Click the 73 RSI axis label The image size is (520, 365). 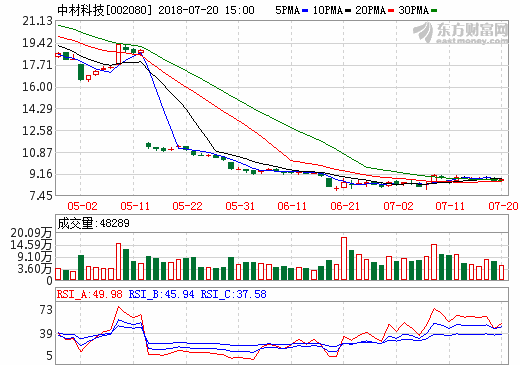[46, 310]
